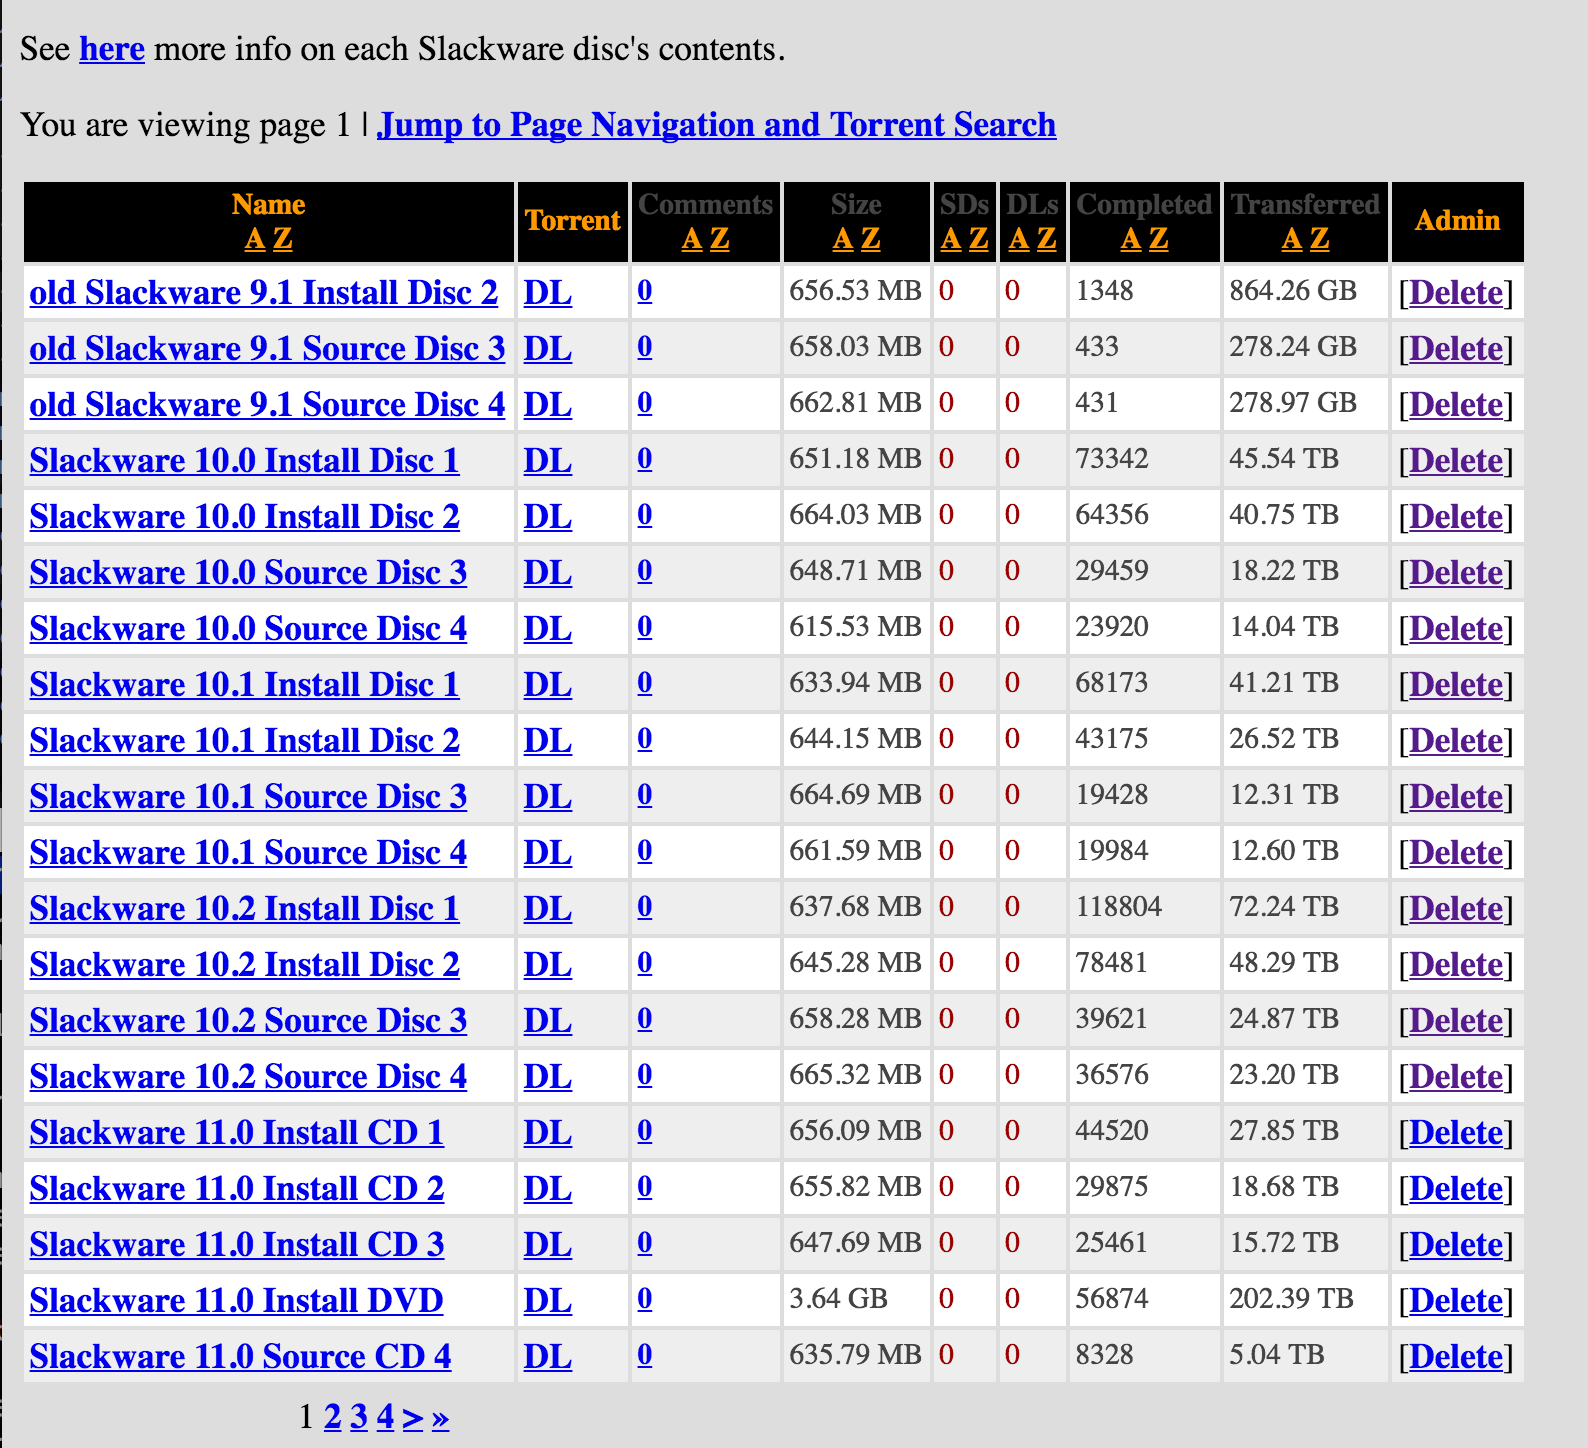1588x1448 pixels.
Task: Select the 202.39 TB transferred value
Action: point(1291,1298)
